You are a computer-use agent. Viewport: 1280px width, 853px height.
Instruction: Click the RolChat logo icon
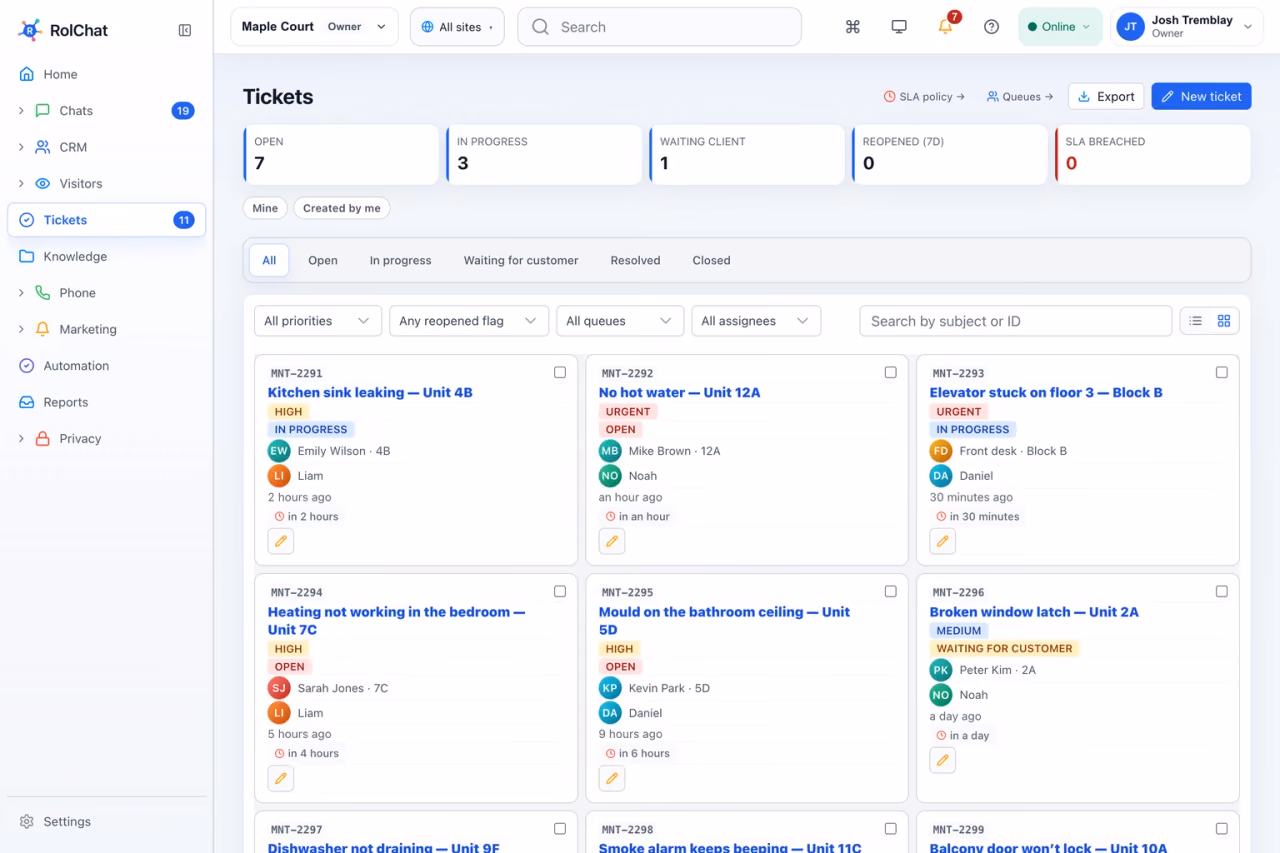click(30, 30)
